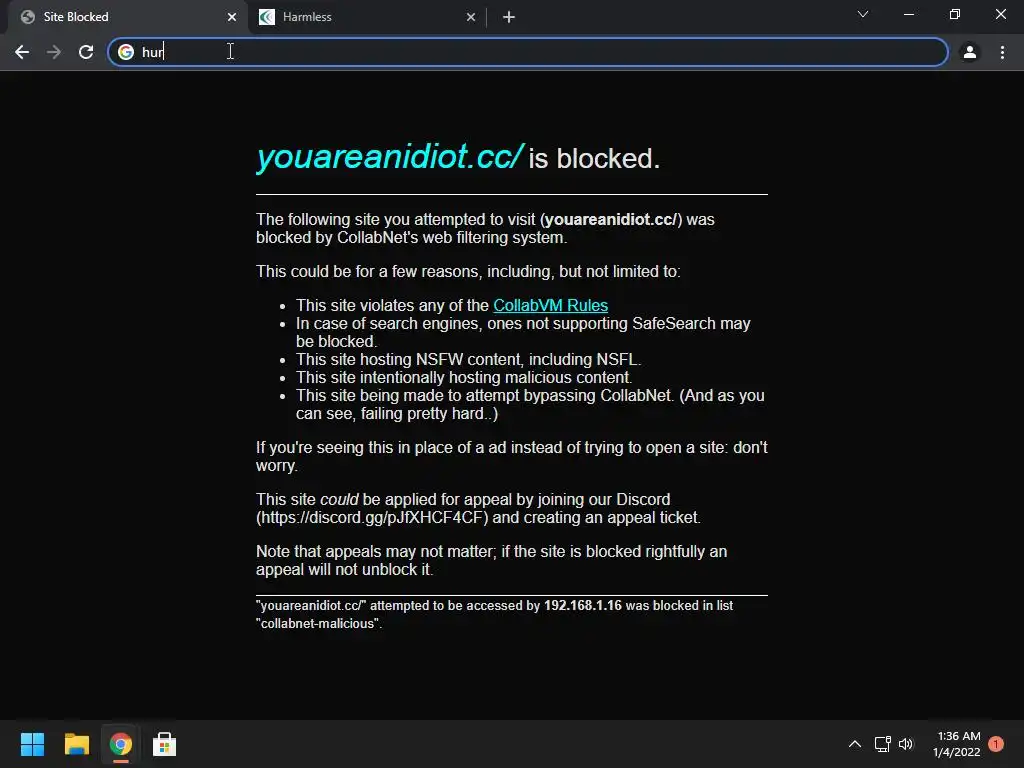Close the Harmless tab
Viewport: 1024px width, 768px height.
(471, 17)
